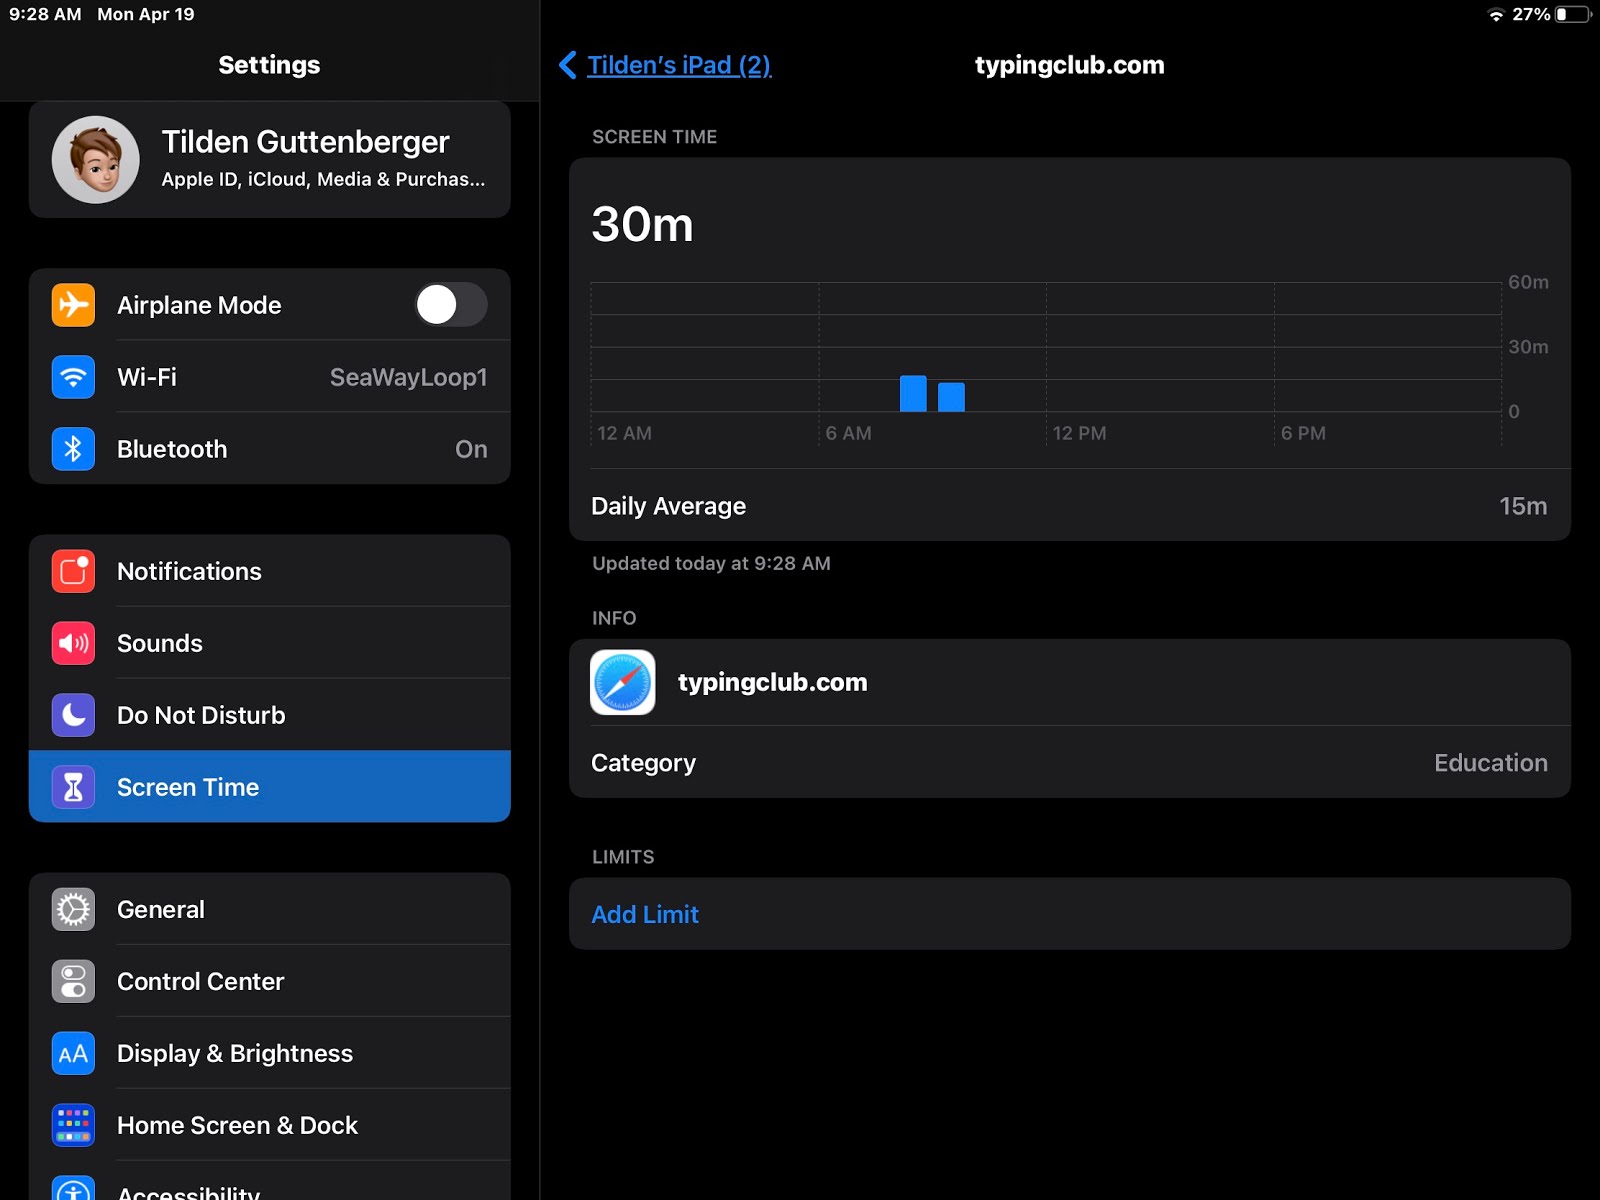Open Control Center settings

[270, 981]
